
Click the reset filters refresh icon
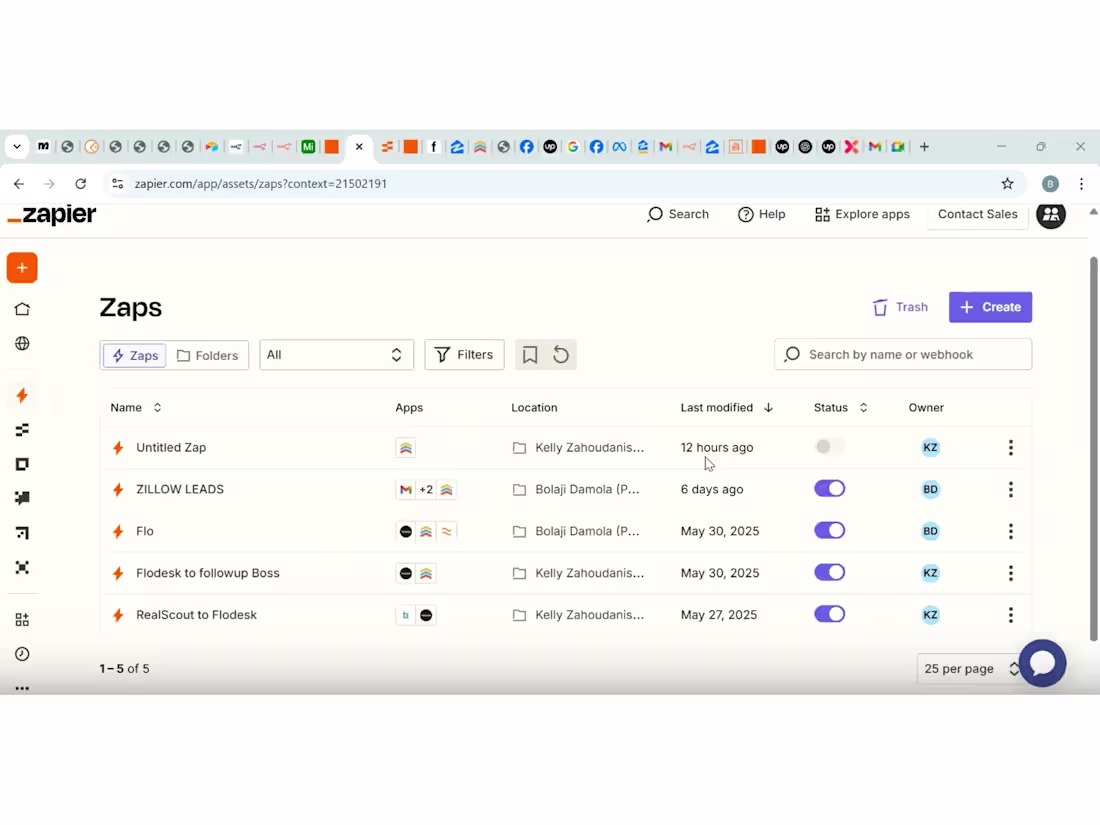[561, 355]
